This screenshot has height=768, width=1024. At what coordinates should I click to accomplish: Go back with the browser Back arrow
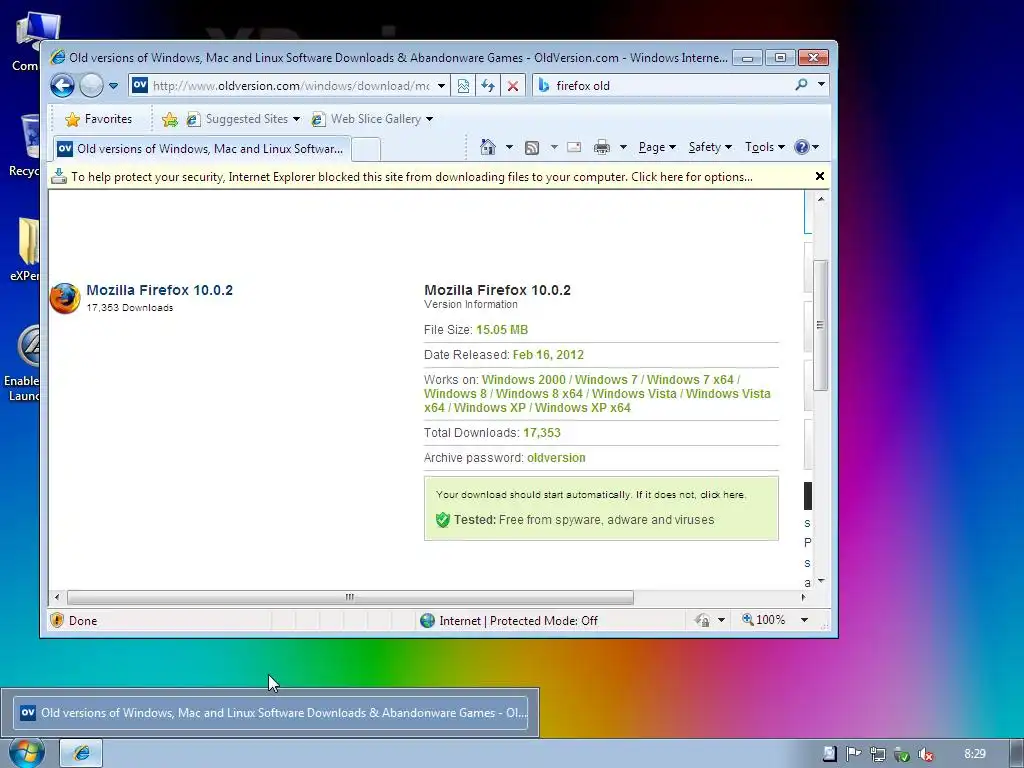pos(63,86)
